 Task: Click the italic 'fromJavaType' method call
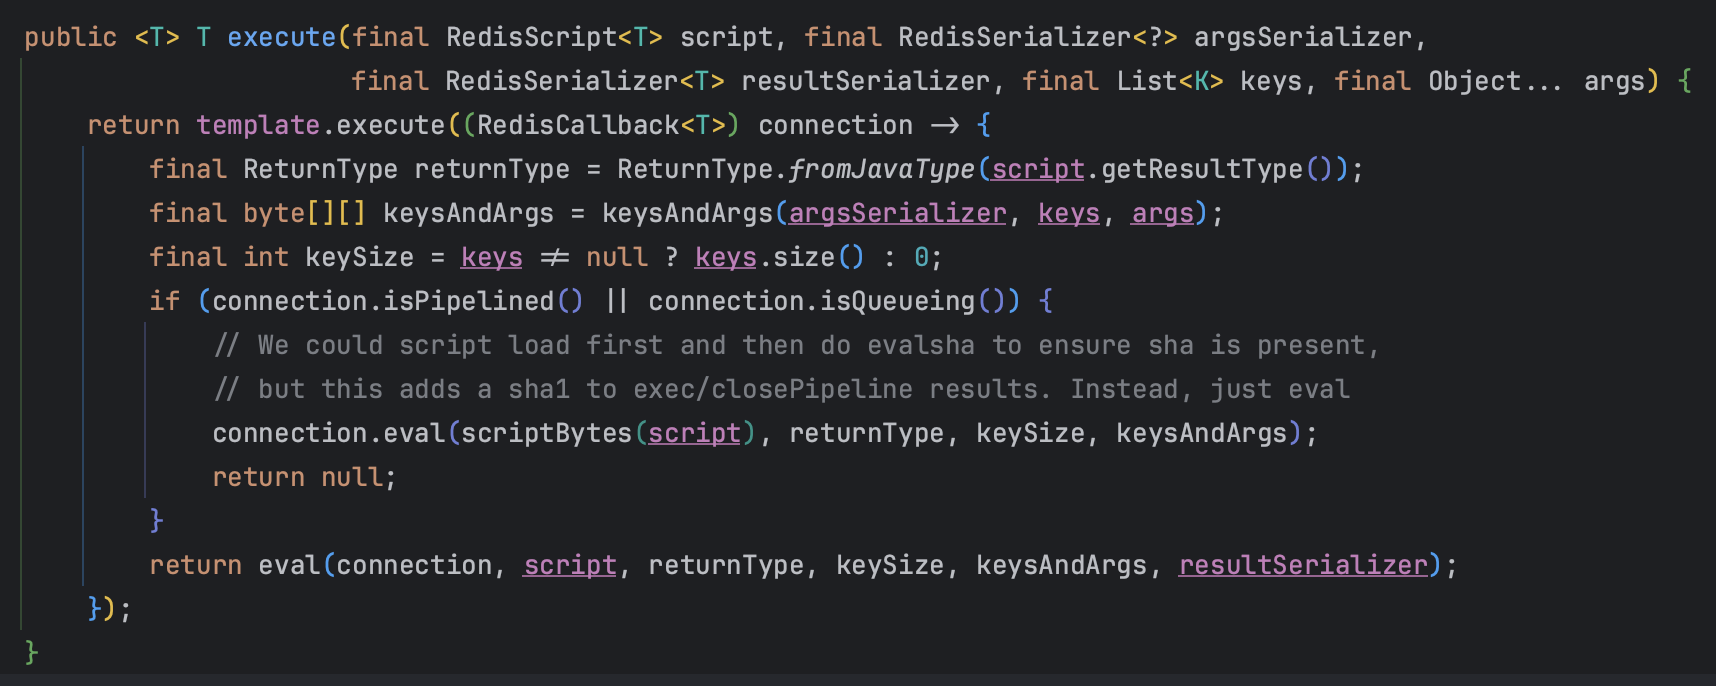(881, 169)
